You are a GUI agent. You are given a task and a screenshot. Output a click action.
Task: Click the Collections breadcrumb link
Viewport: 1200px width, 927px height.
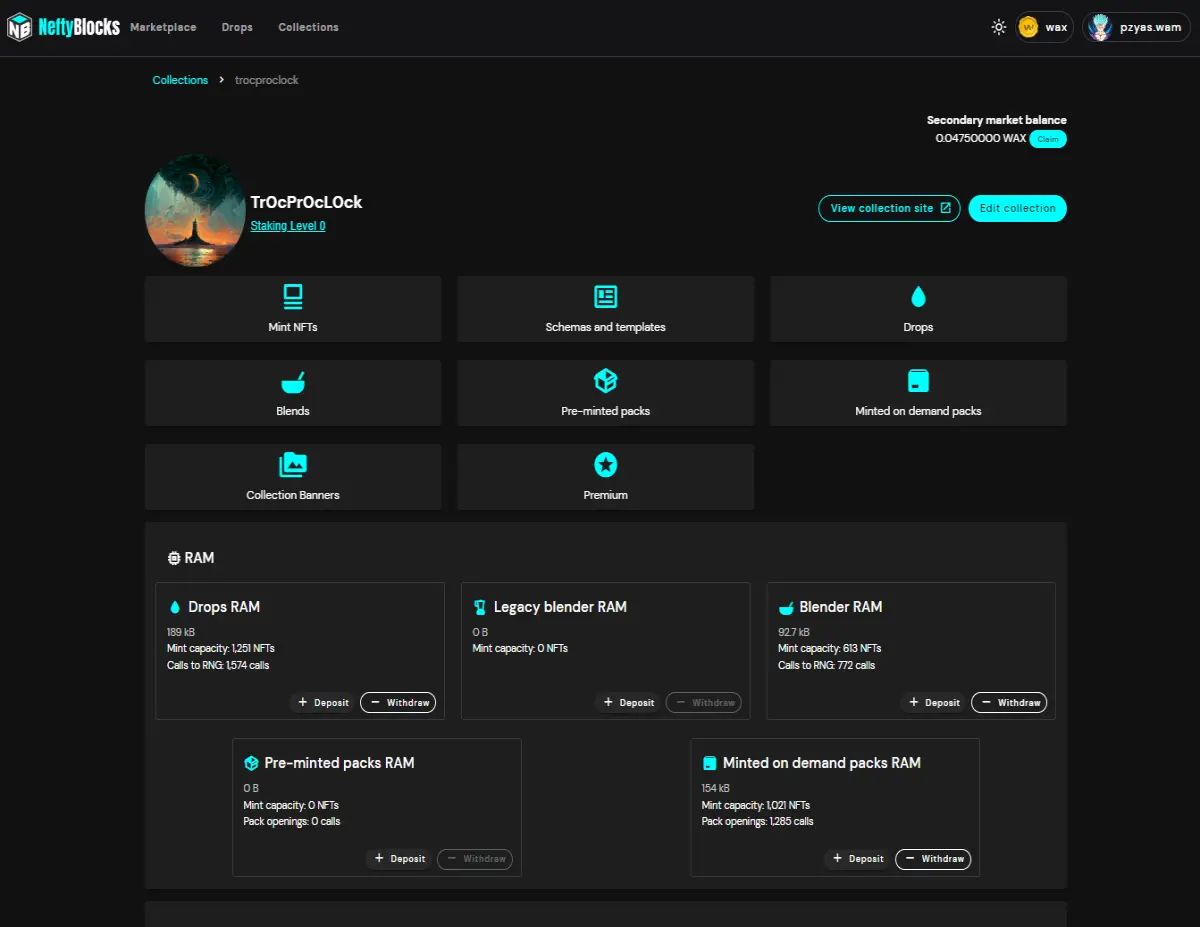(x=180, y=80)
